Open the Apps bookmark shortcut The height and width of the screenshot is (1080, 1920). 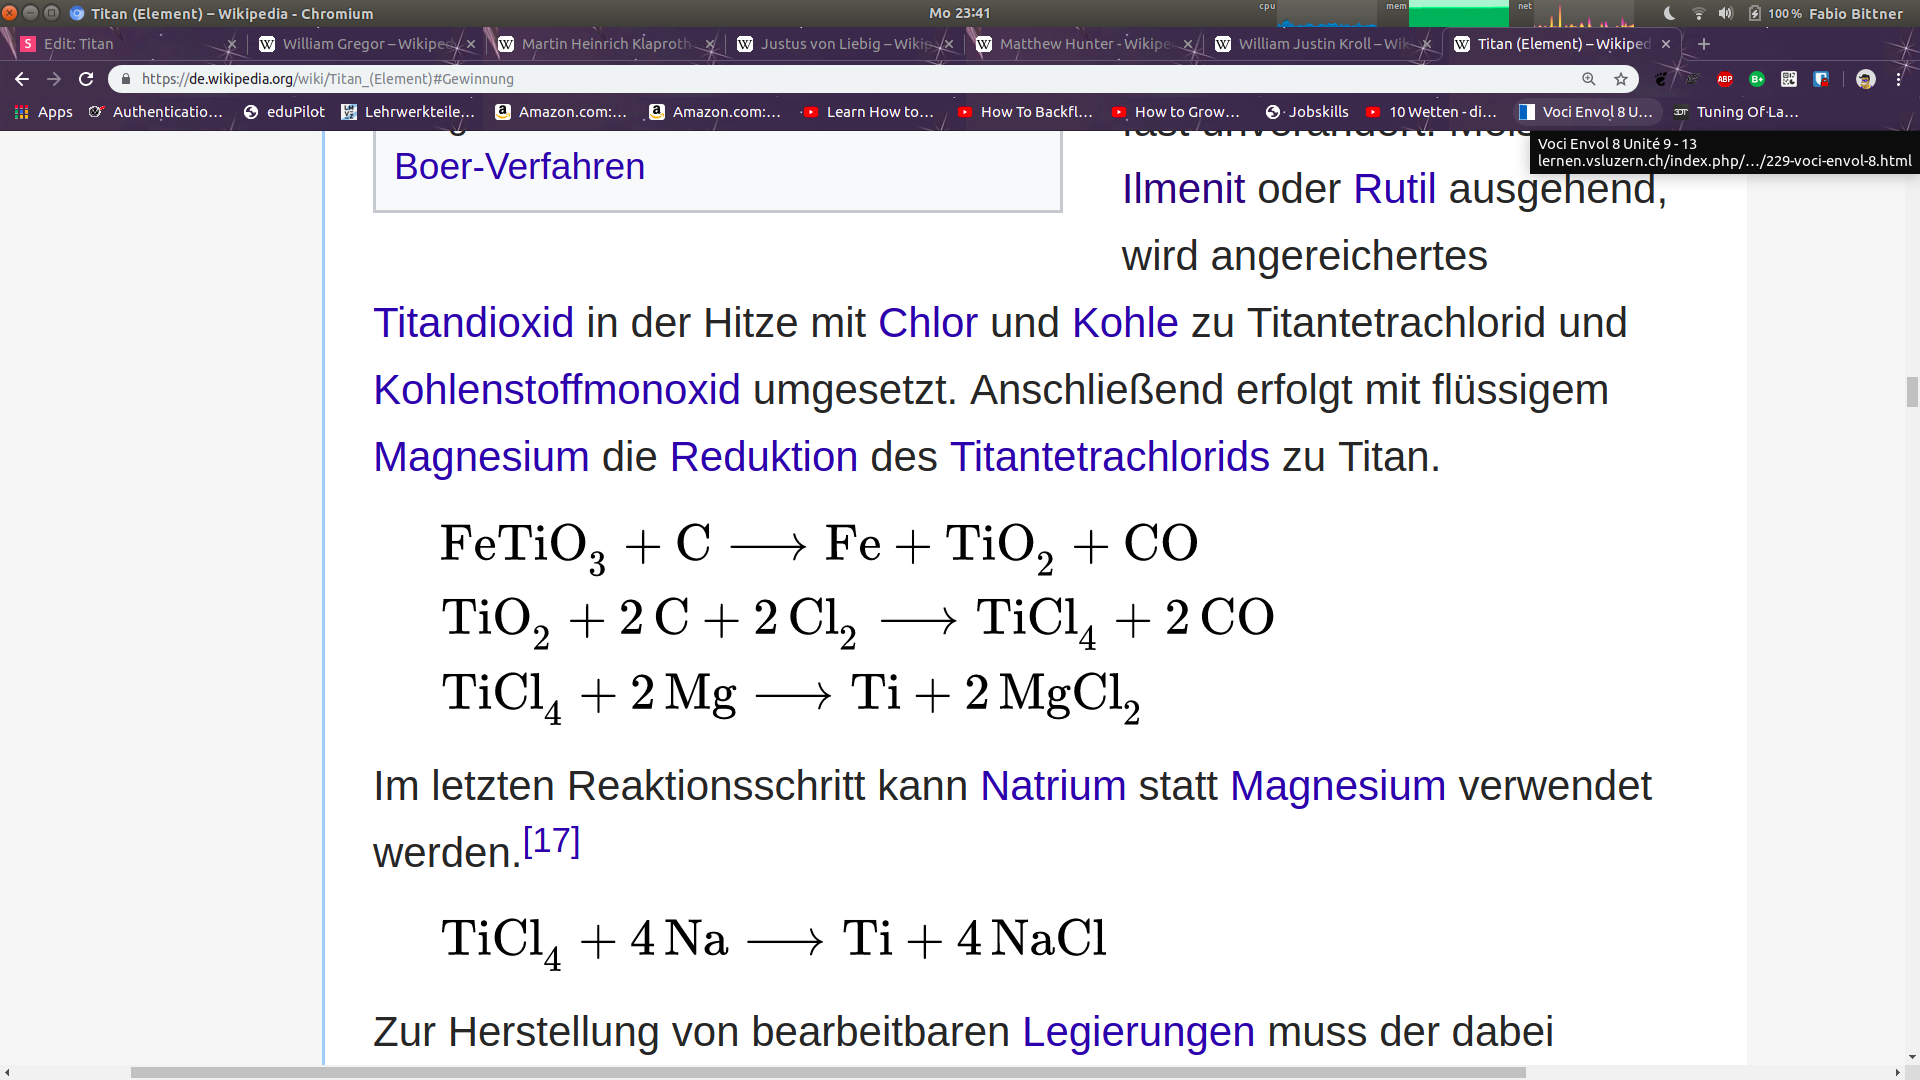[x=44, y=112]
